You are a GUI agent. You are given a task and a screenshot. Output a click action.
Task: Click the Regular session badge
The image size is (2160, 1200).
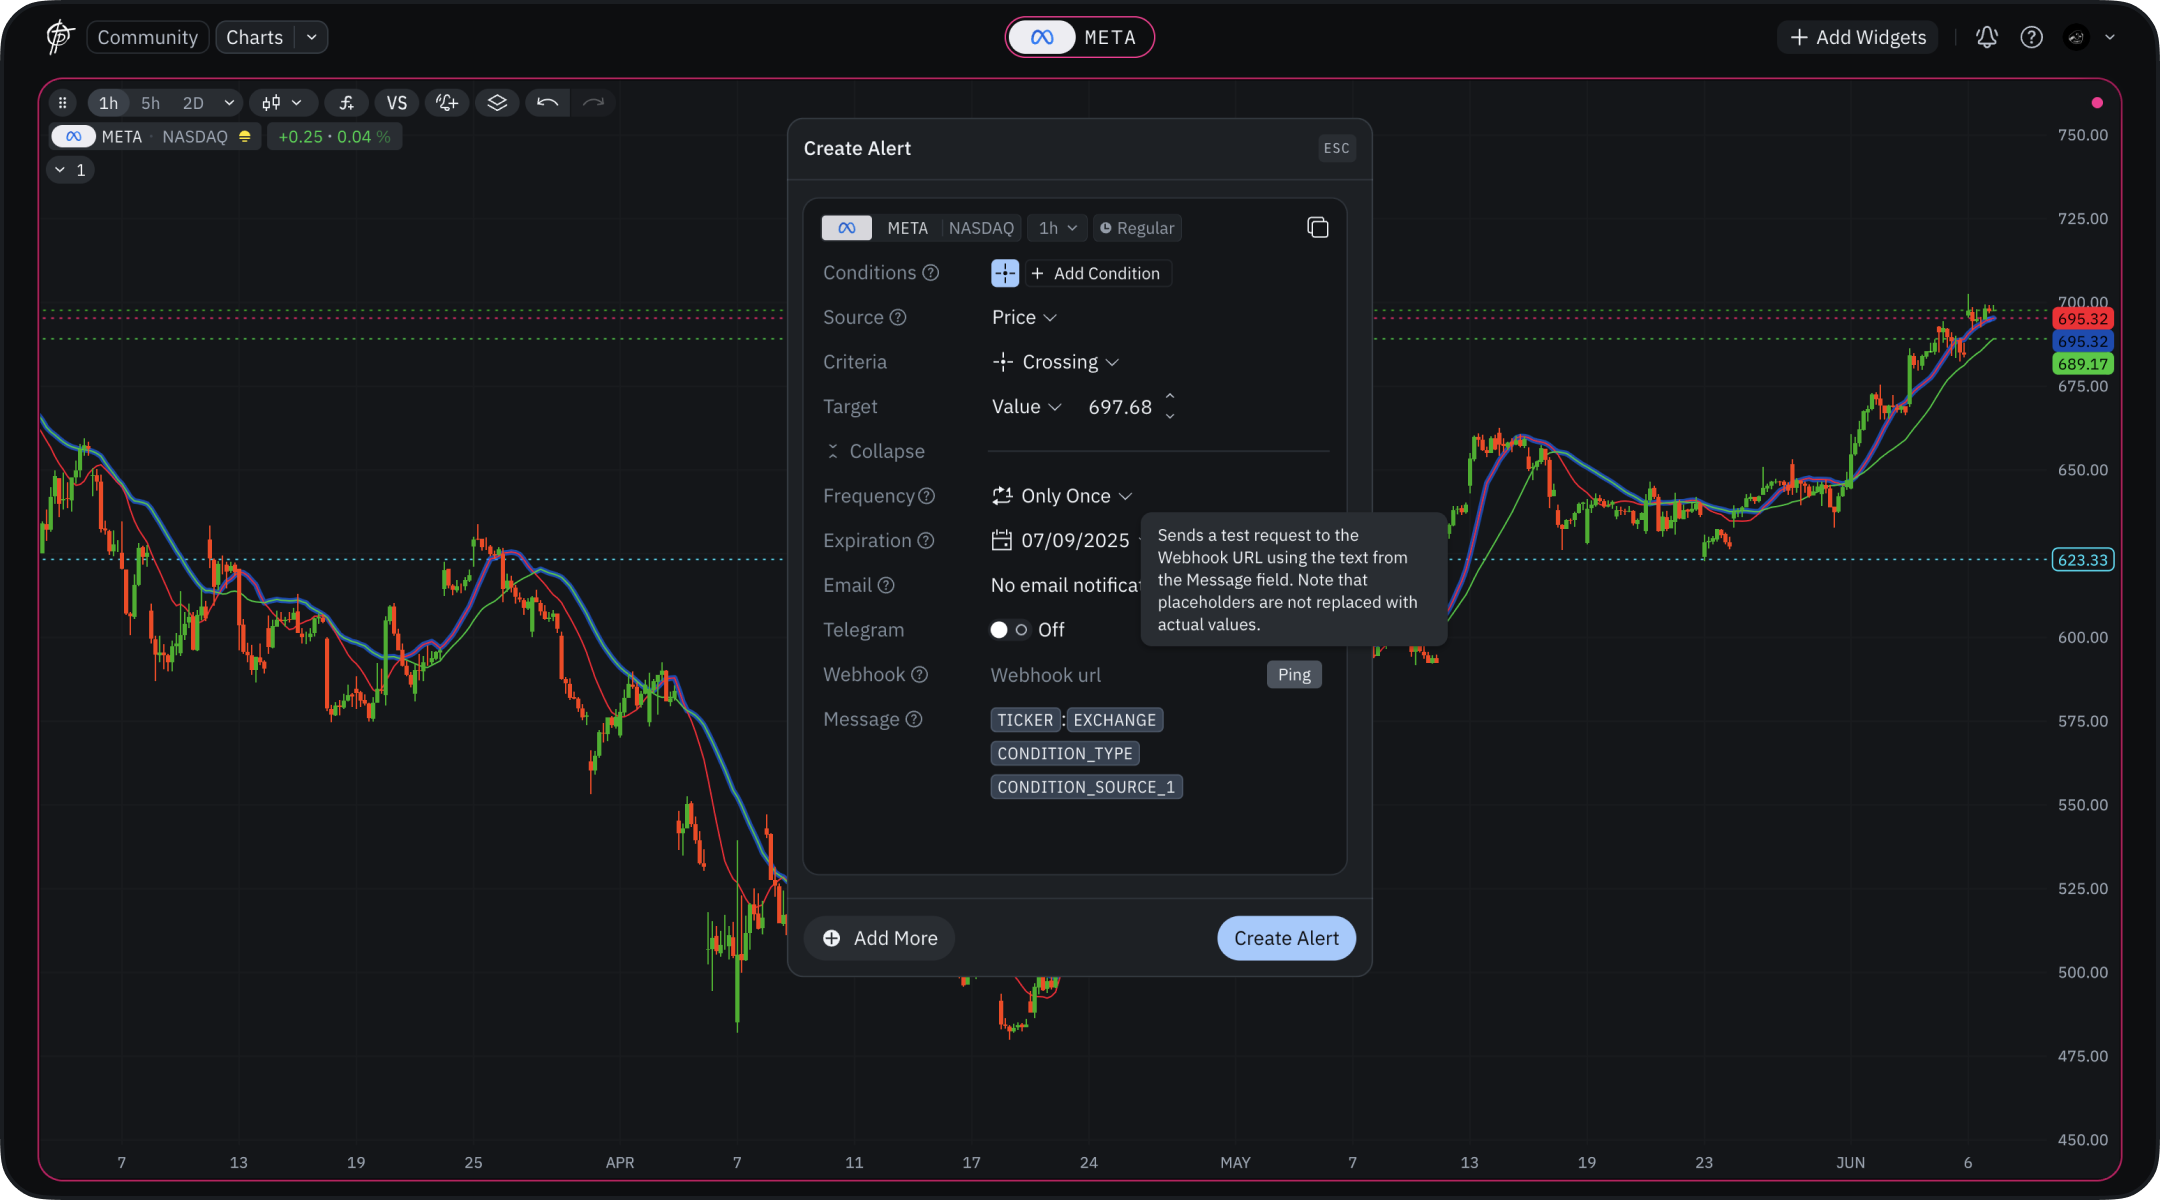point(1137,228)
